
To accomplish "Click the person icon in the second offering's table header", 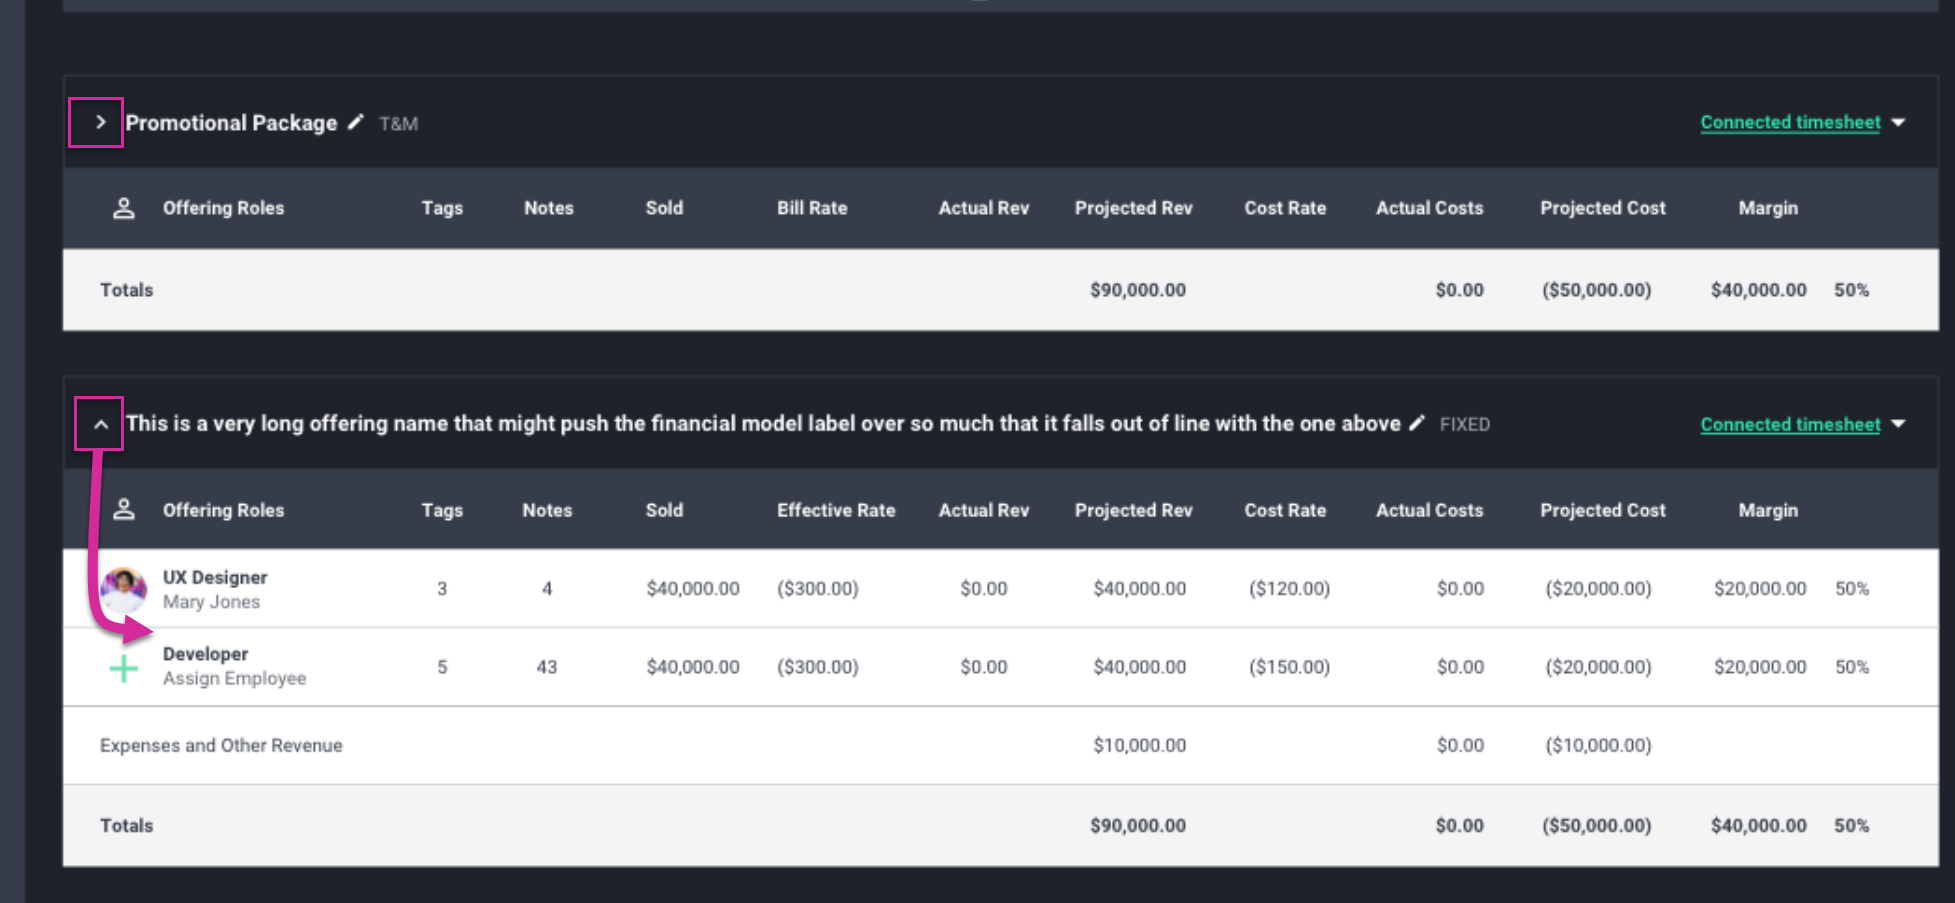I will pyautogui.click(x=124, y=510).
